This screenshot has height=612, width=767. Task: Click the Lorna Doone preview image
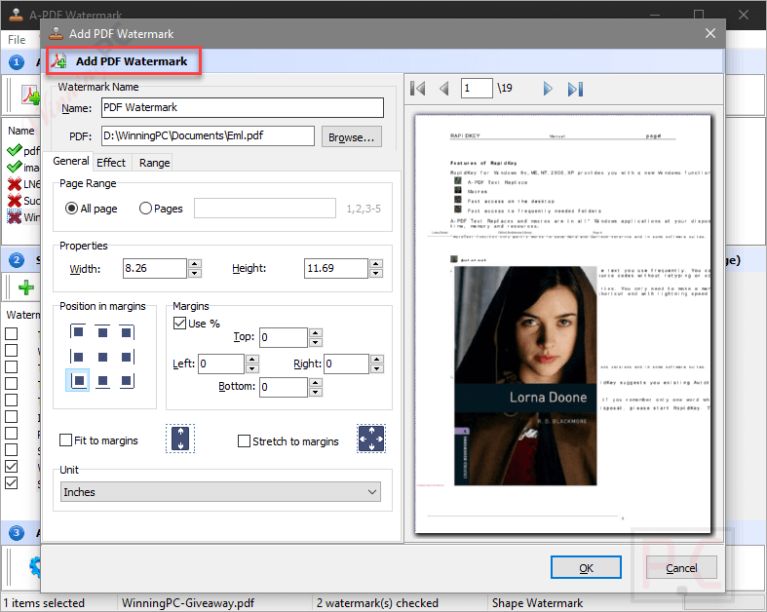coord(525,376)
